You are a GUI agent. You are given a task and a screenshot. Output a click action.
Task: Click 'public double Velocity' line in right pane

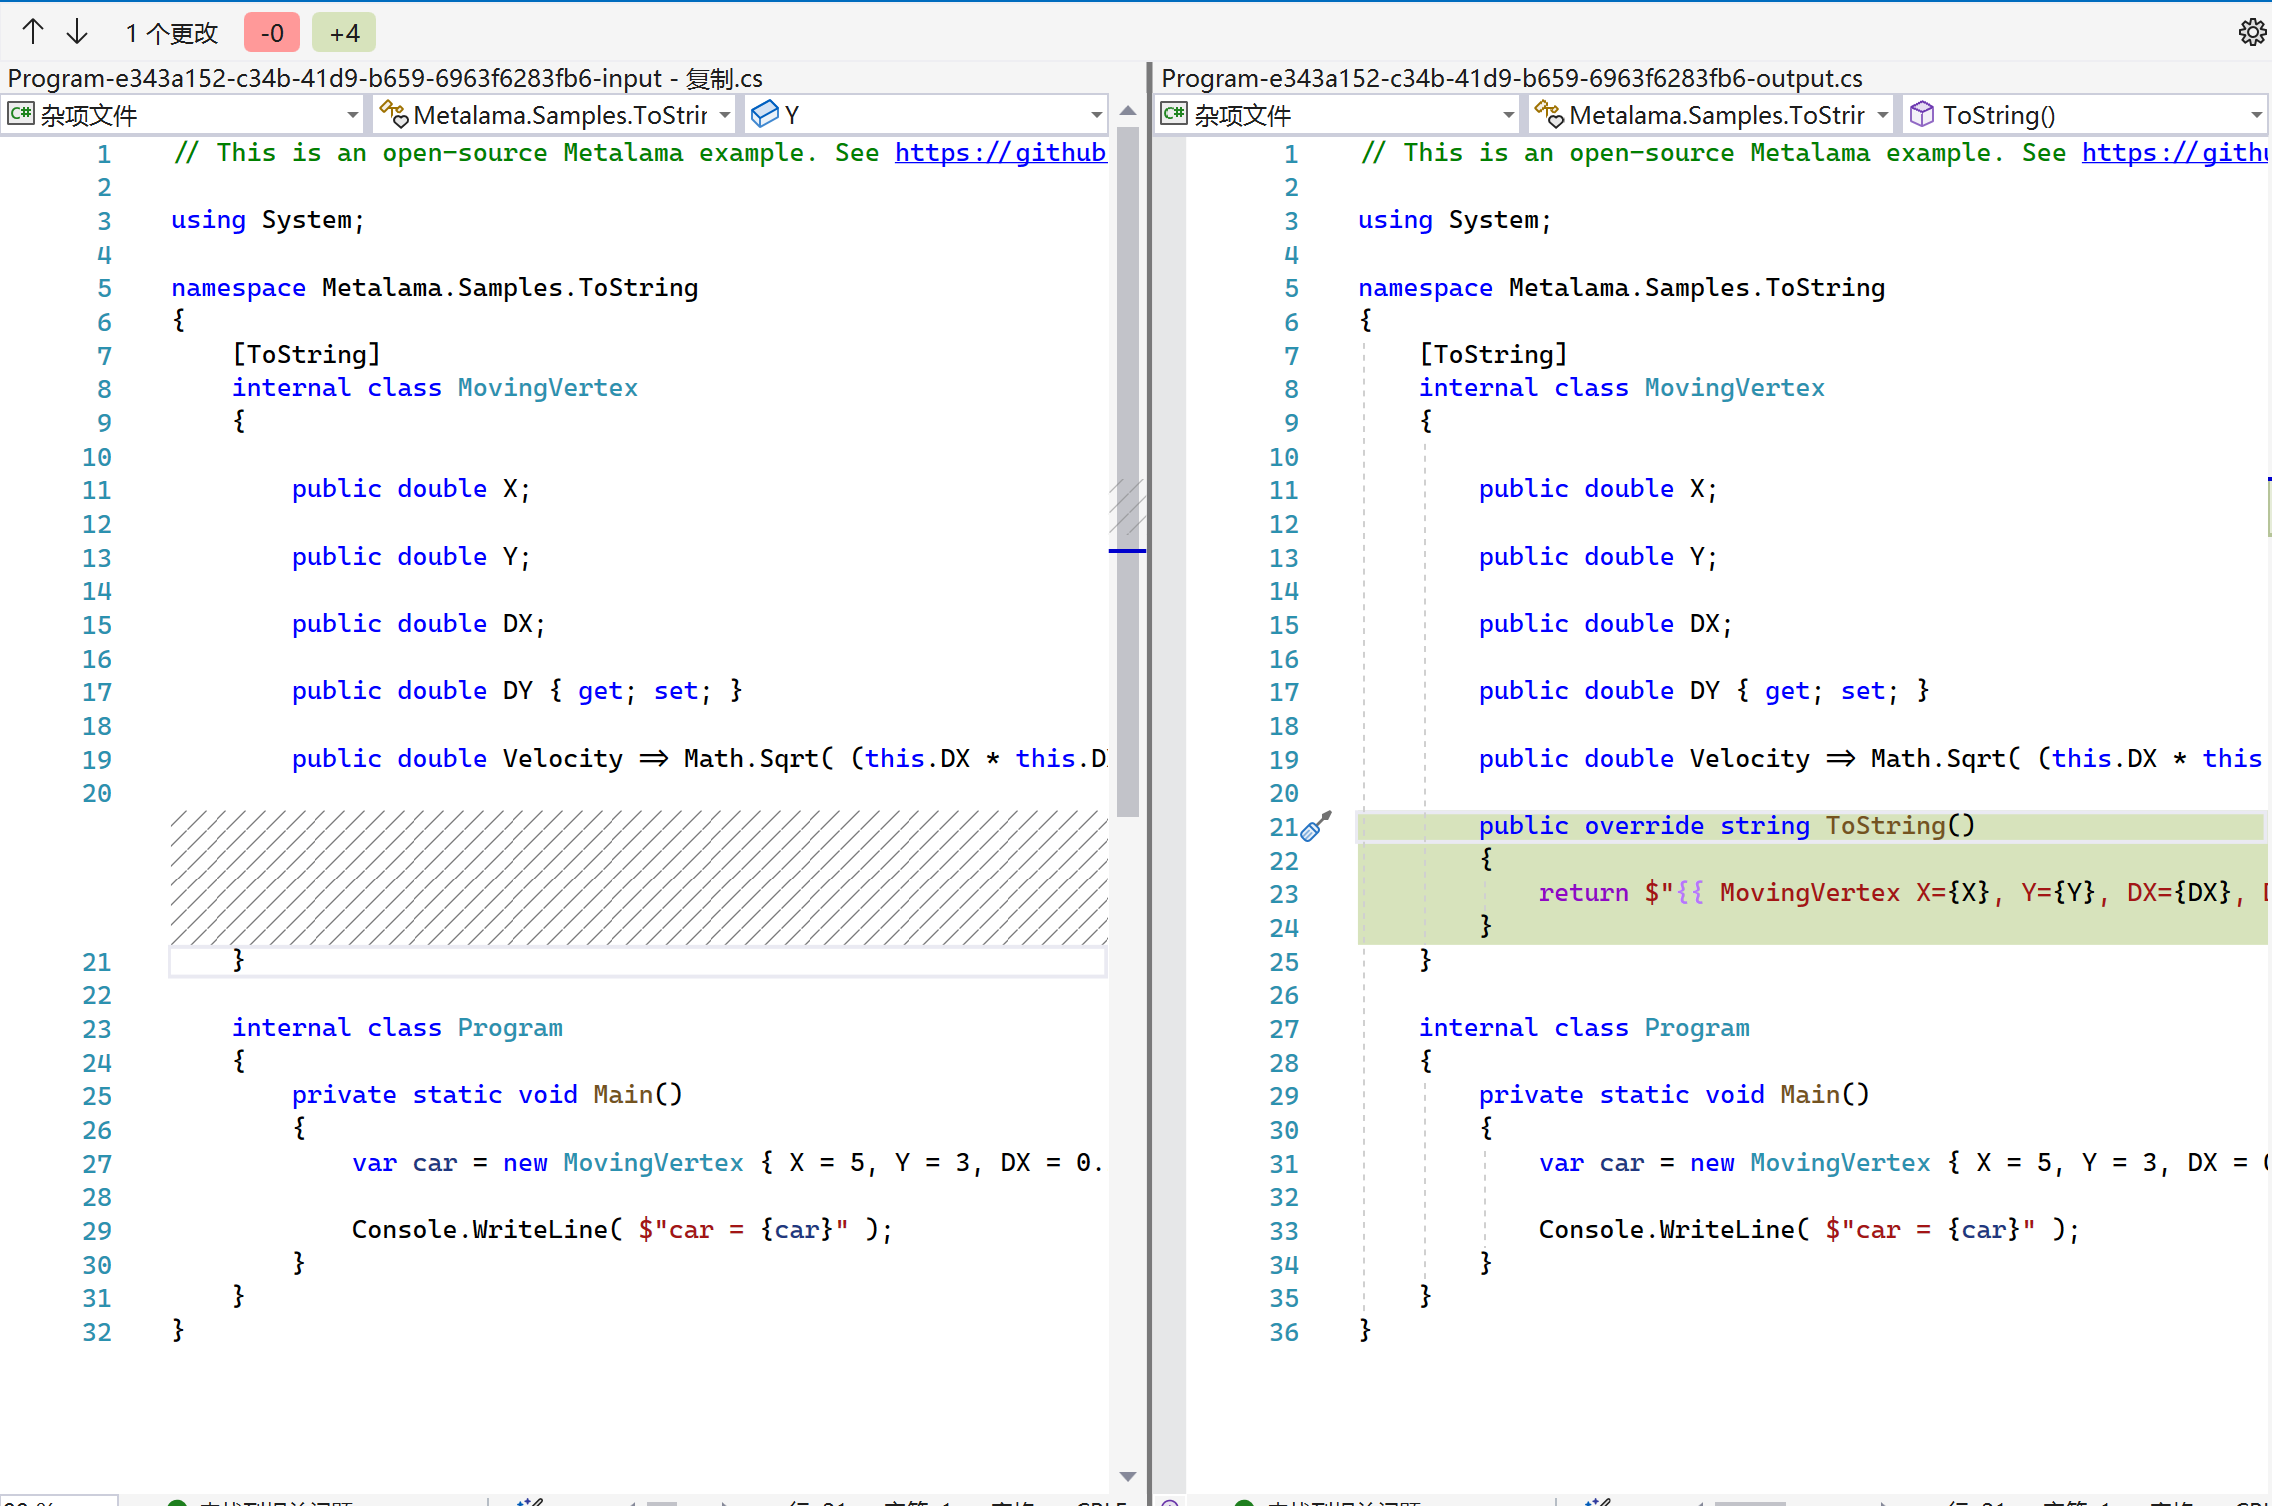[1872, 759]
